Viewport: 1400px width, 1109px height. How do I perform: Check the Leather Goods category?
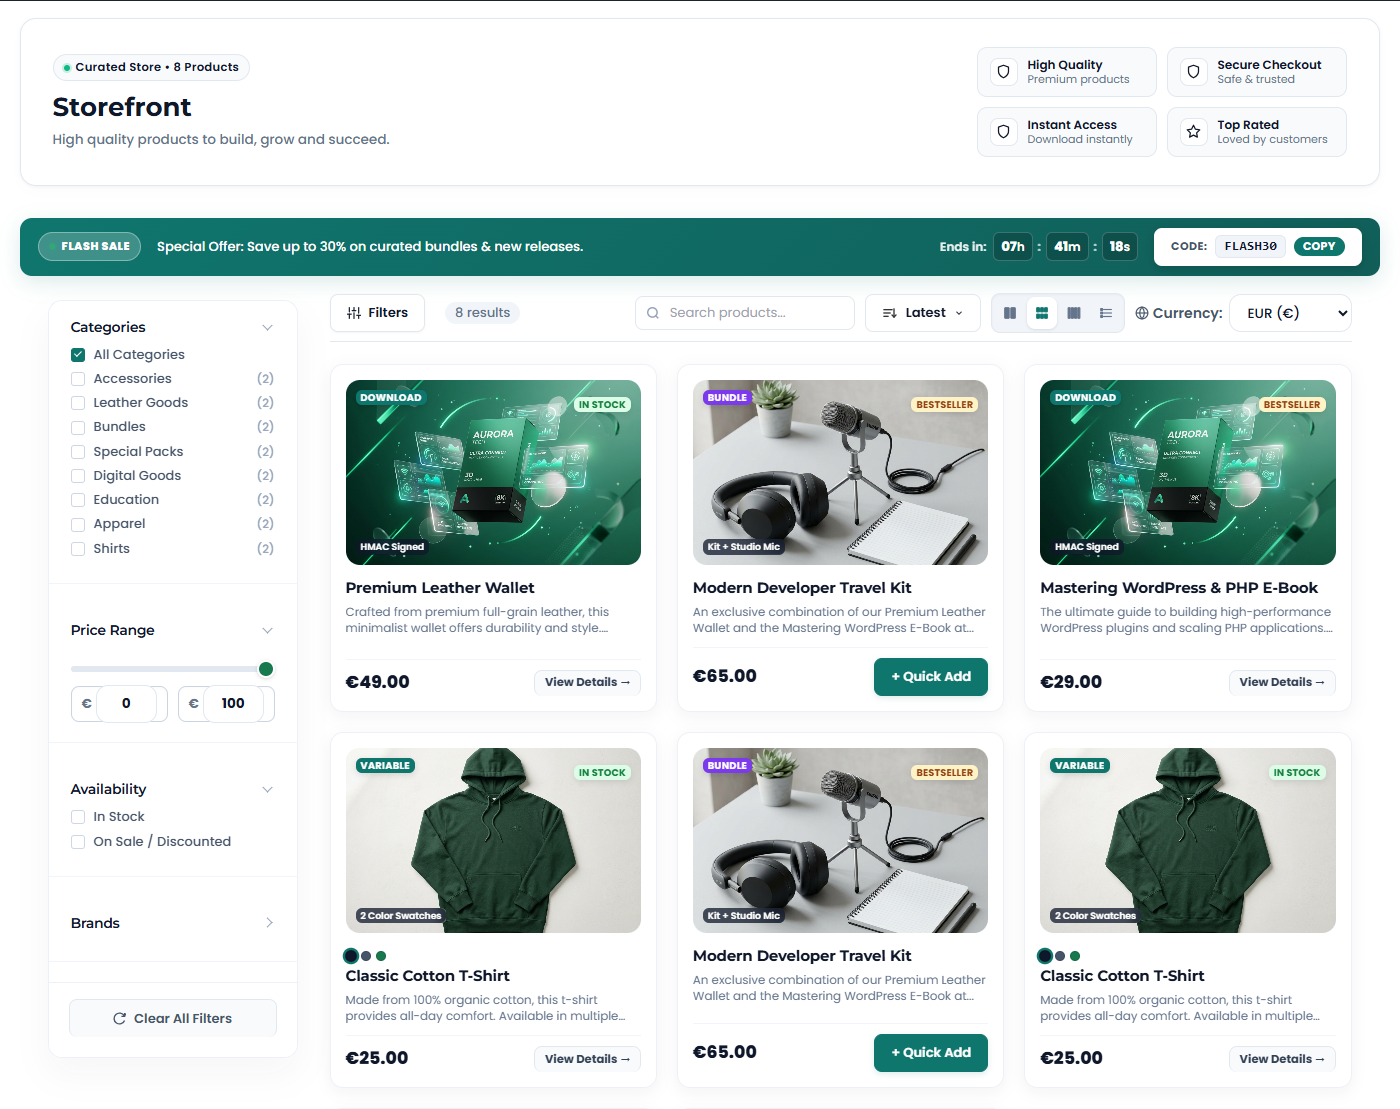pyautogui.click(x=78, y=403)
